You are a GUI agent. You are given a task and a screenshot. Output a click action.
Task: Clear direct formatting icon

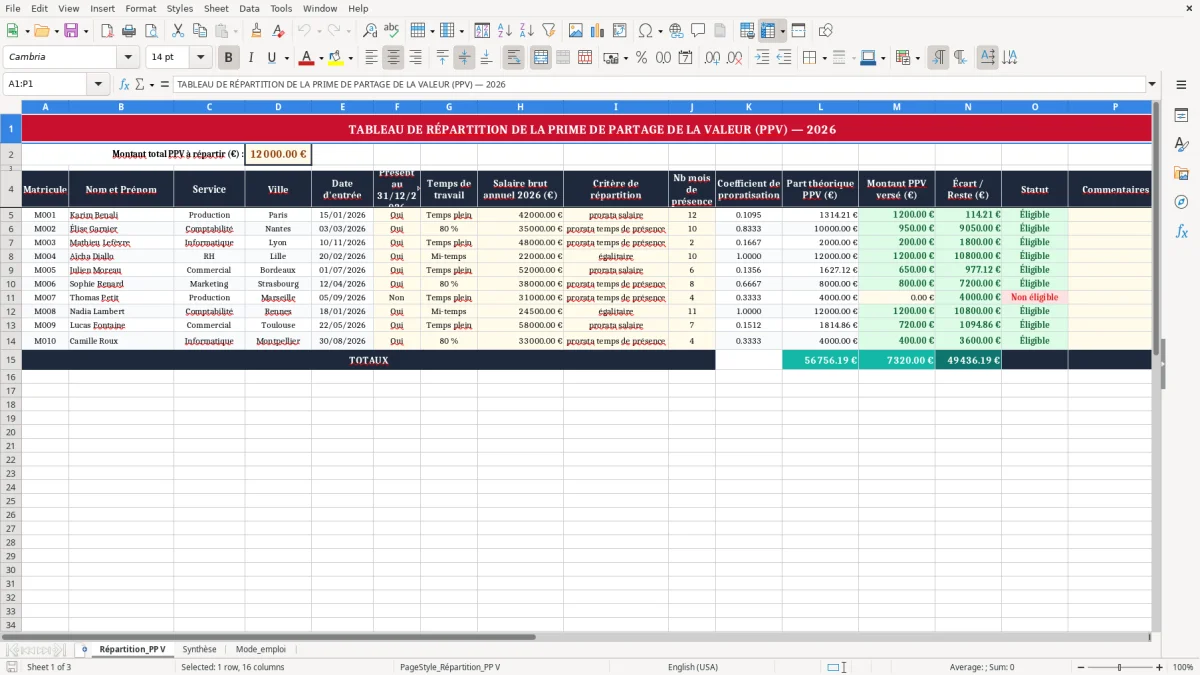click(278, 31)
